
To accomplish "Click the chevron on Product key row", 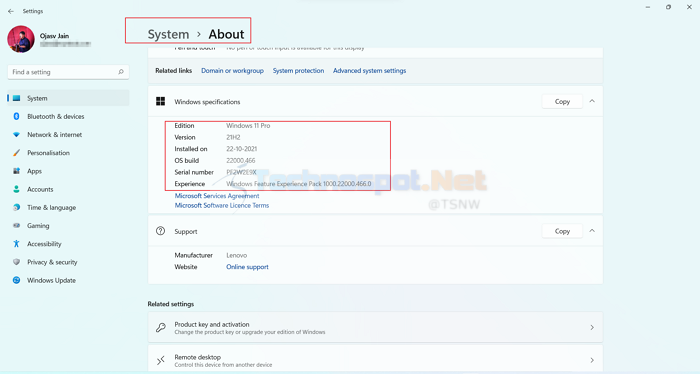I will click(x=592, y=328).
